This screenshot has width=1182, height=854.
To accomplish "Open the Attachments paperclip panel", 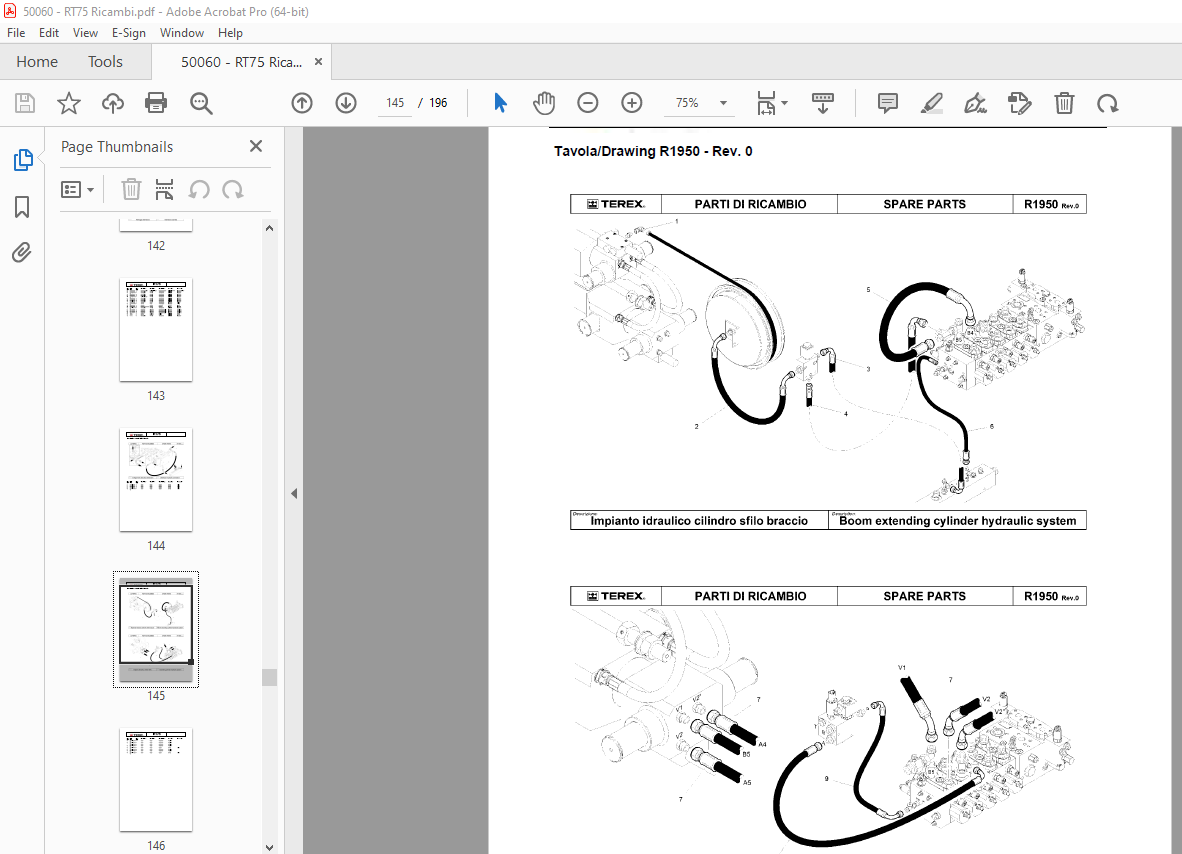I will pyautogui.click(x=22, y=252).
